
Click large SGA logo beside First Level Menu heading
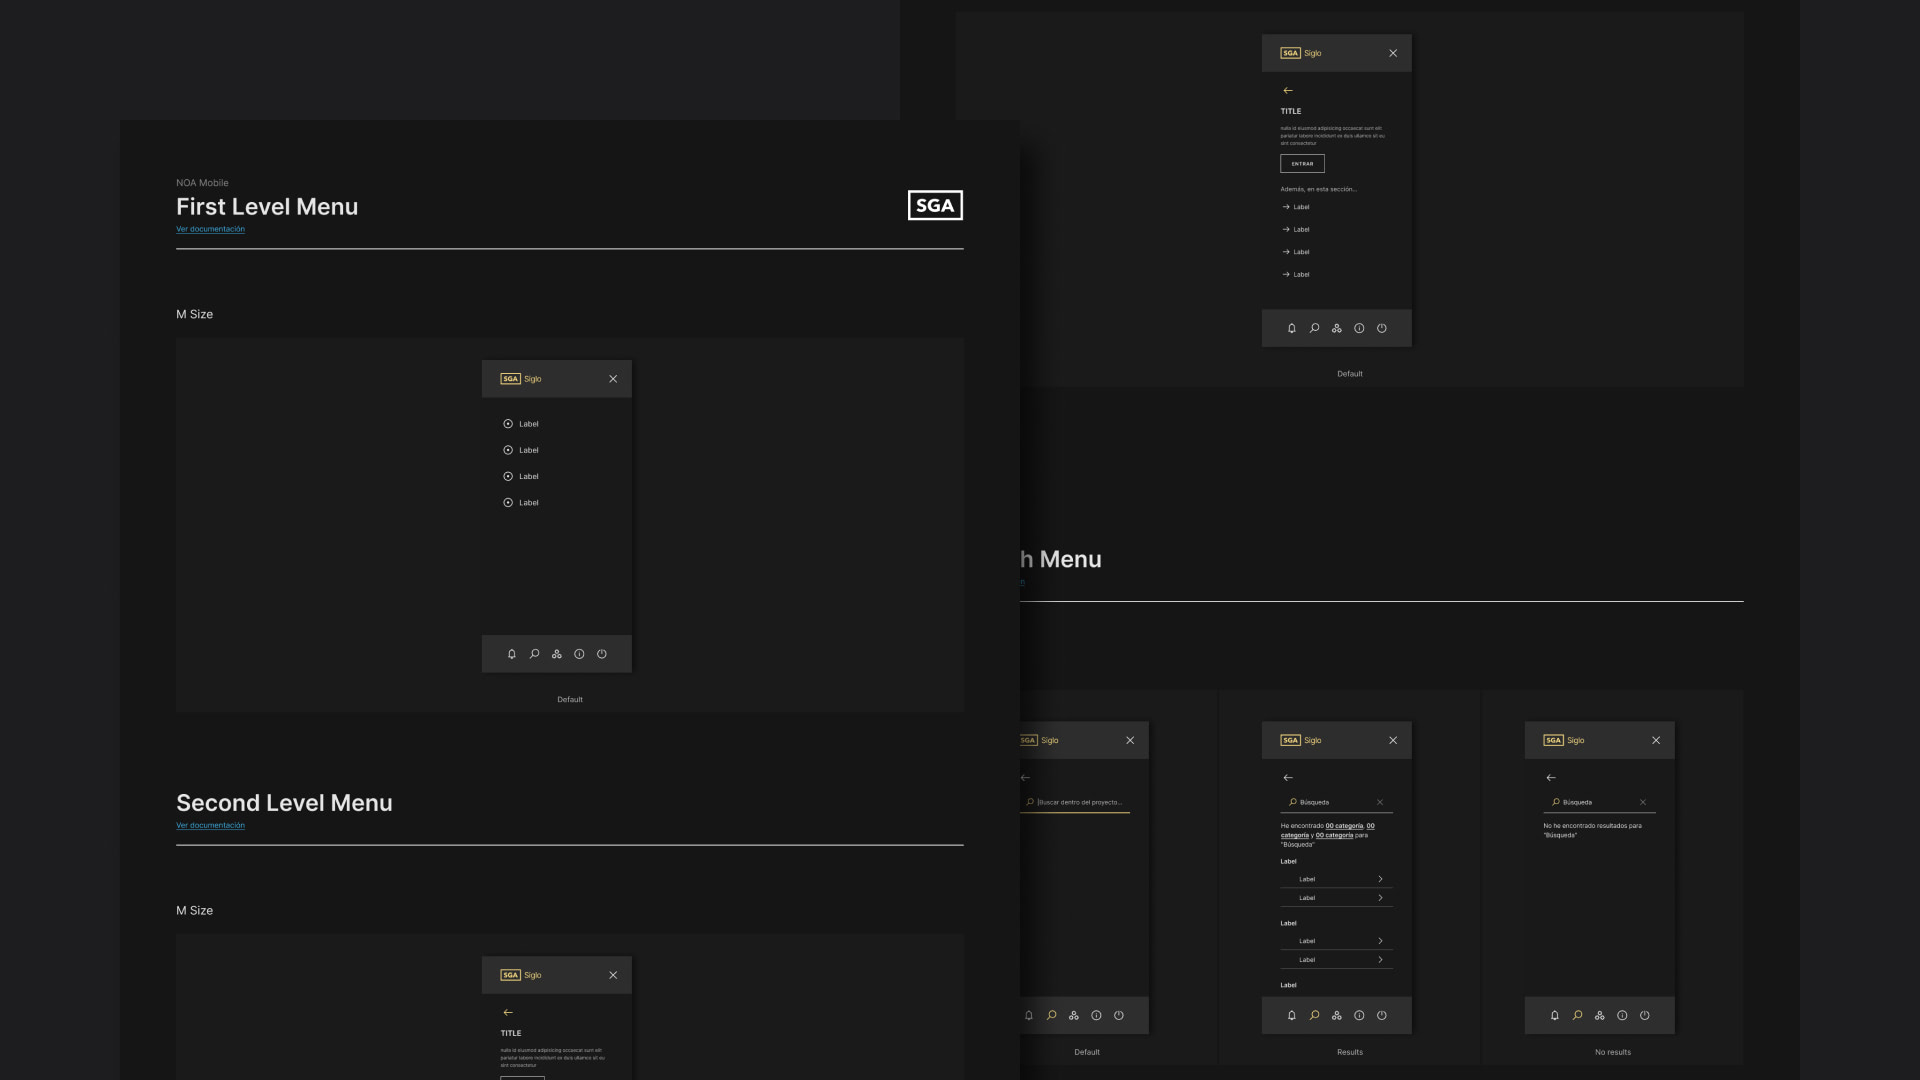point(935,205)
